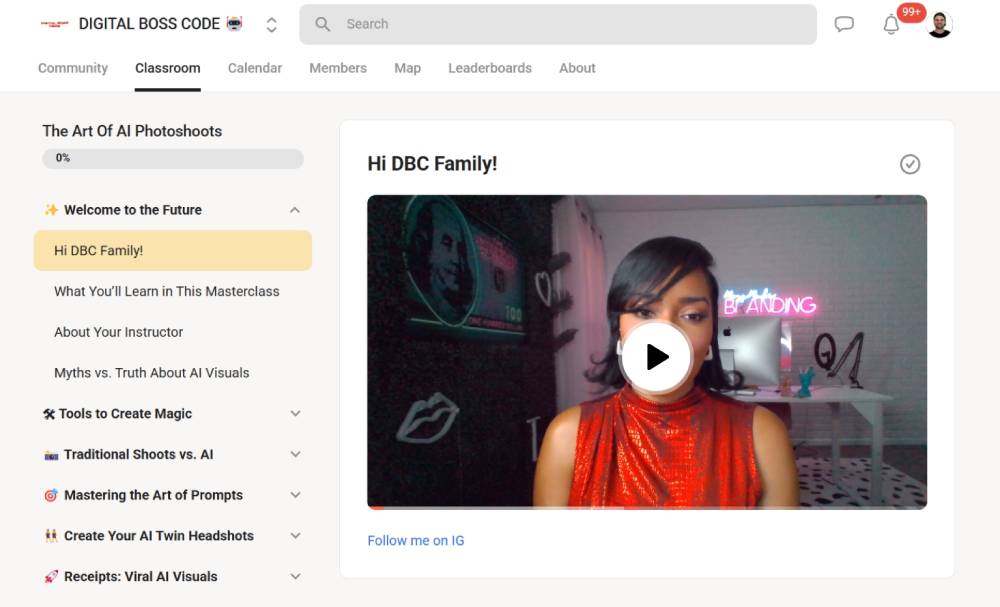The image size is (1000, 607).
Task: Click The Art Of AI Photoshoots title
Action: pyautogui.click(x=132, y=131)
